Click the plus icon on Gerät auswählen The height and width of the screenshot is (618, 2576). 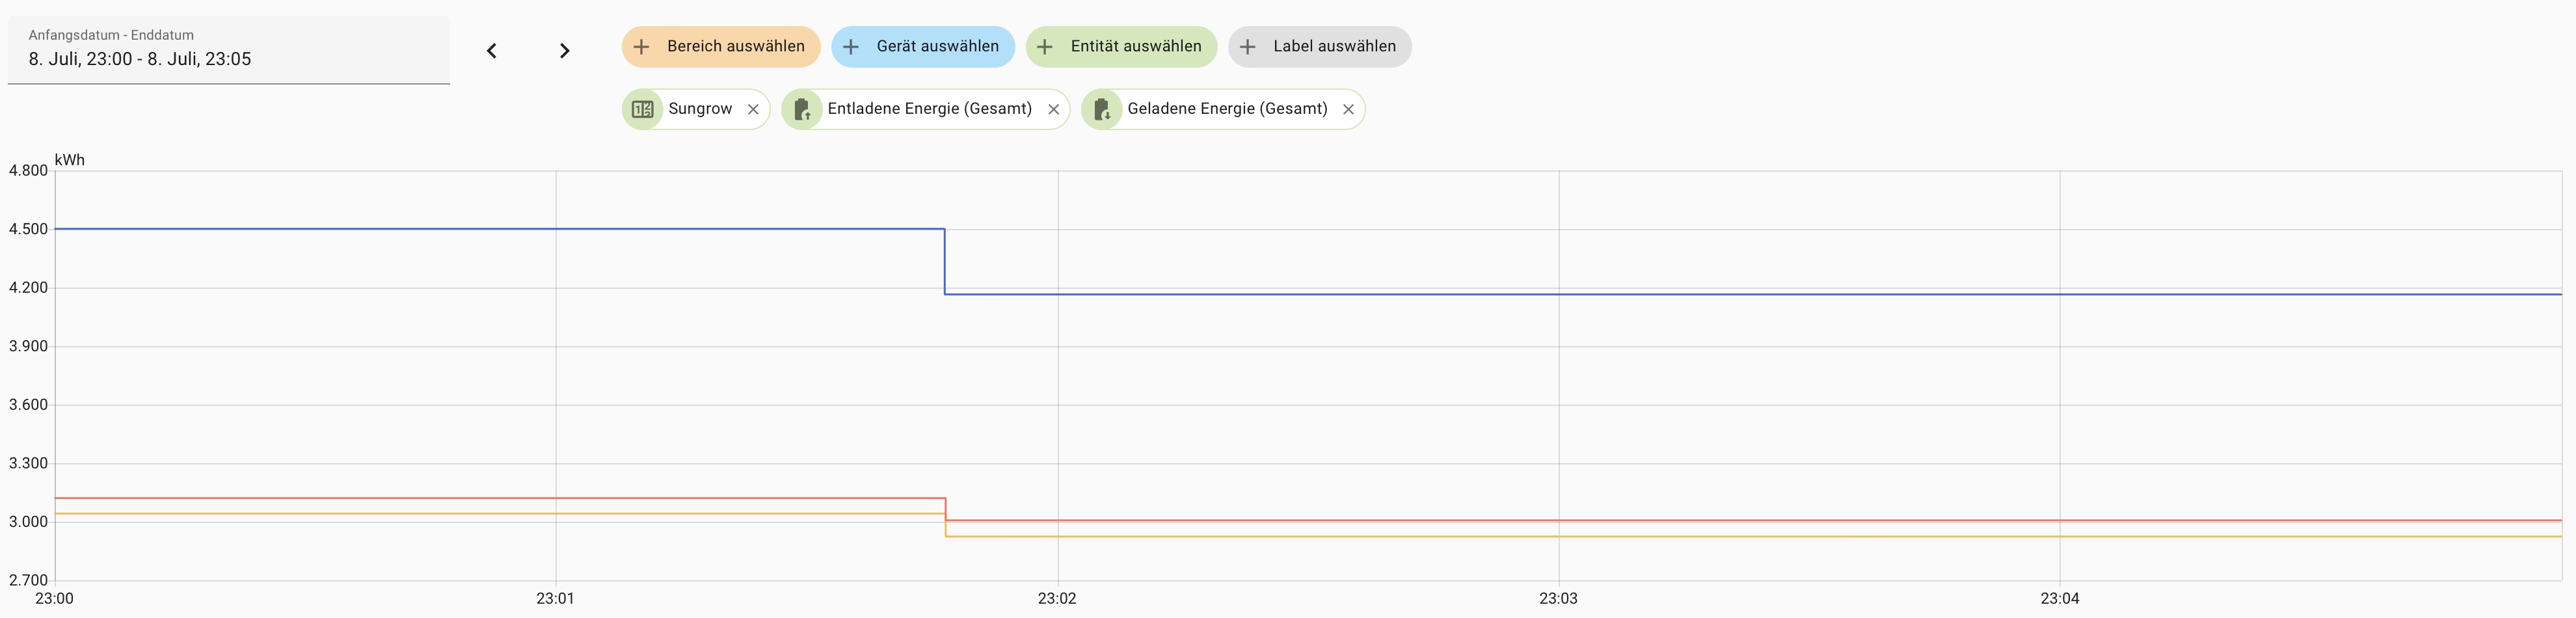click(851, 47)
